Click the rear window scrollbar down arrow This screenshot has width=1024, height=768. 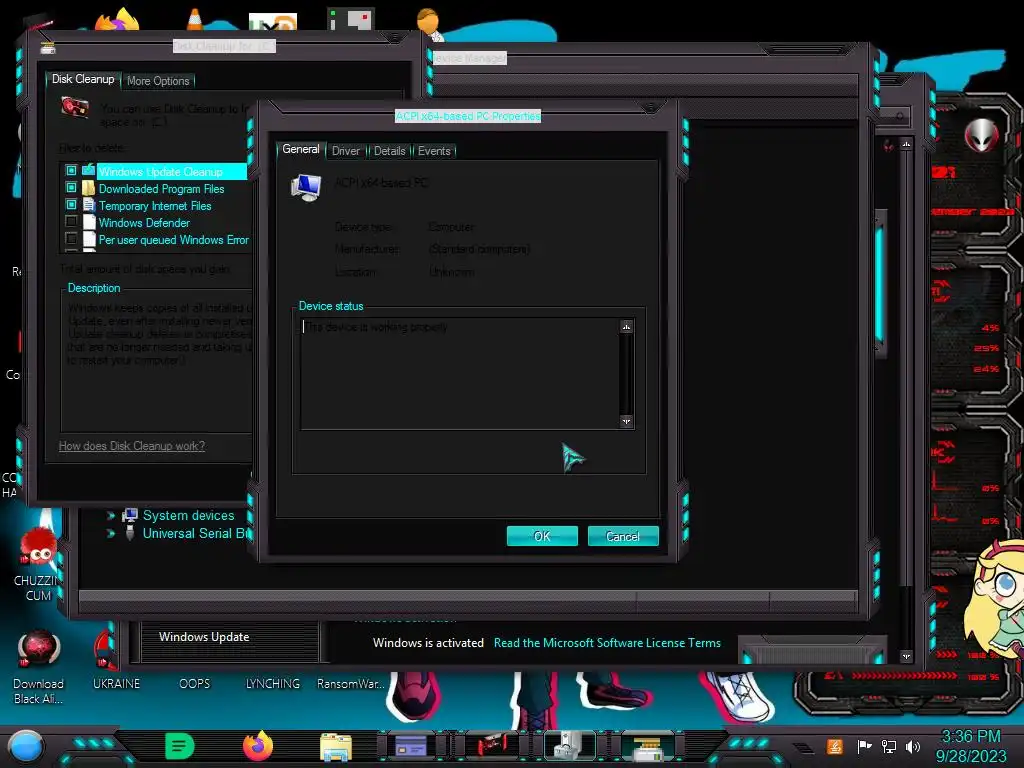(x=906, y=656)
